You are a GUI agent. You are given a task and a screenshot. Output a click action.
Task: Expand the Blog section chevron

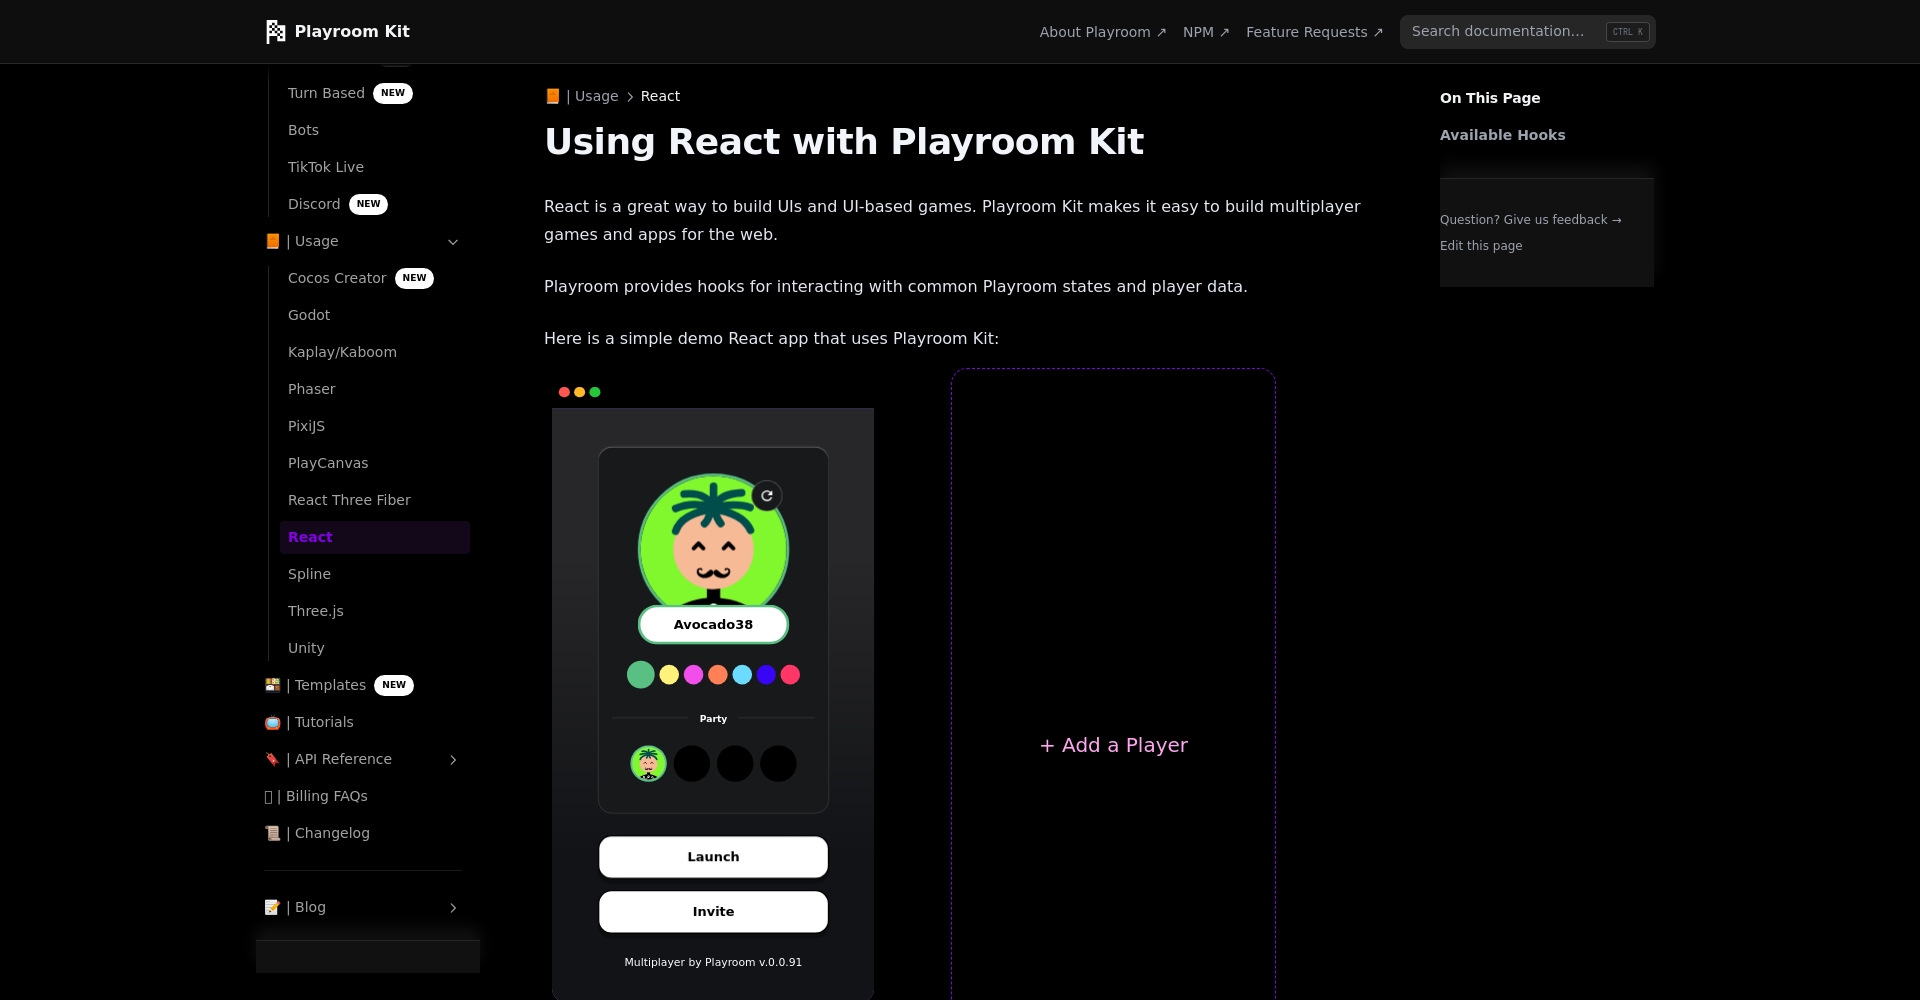[x=453, y=908]
